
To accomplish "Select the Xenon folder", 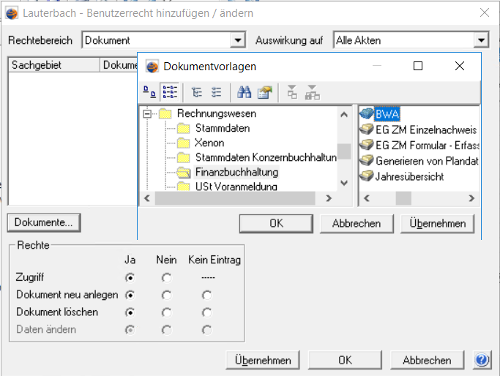I will click(209, 143).
